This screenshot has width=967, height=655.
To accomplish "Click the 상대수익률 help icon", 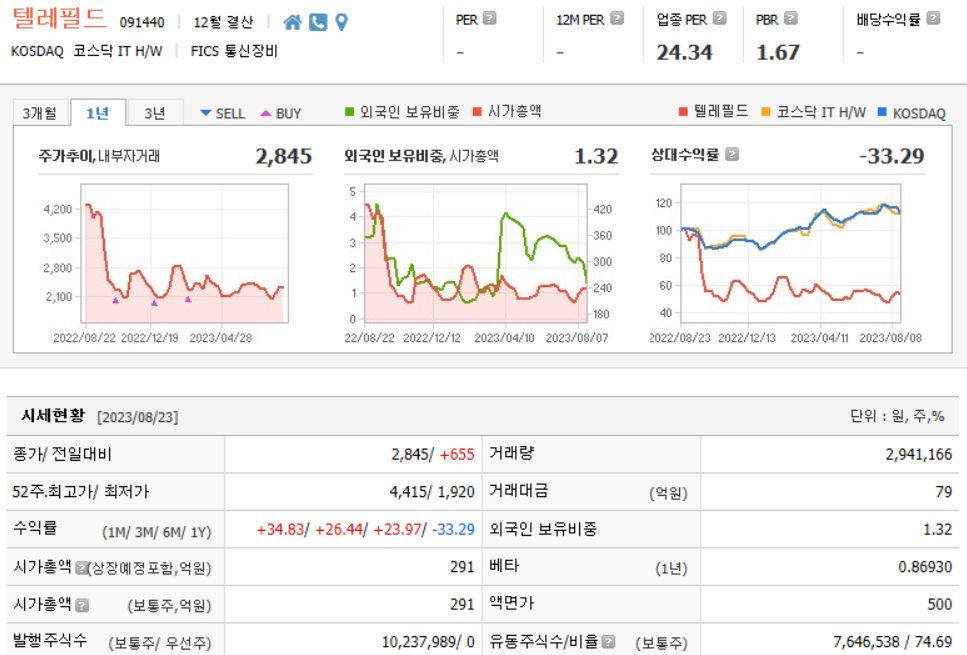I will pos(732,154).
